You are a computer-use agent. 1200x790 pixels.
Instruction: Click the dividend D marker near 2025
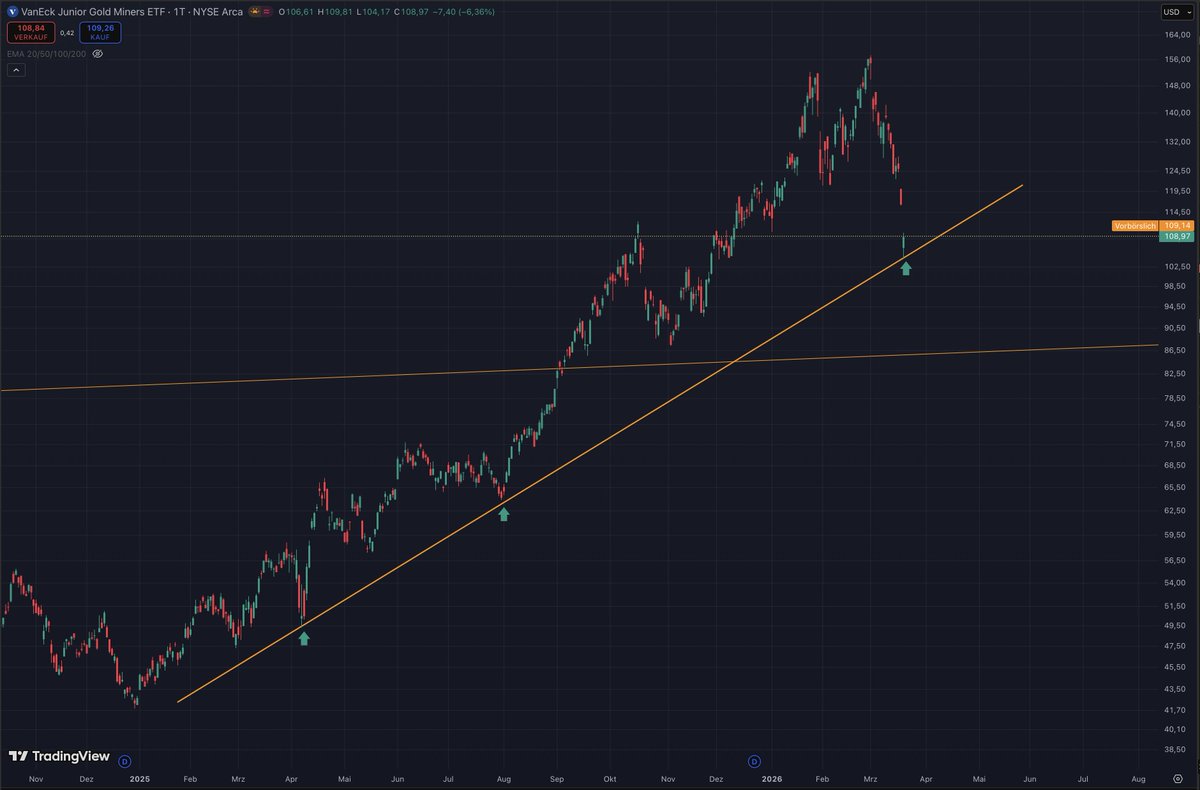[125, 761]
